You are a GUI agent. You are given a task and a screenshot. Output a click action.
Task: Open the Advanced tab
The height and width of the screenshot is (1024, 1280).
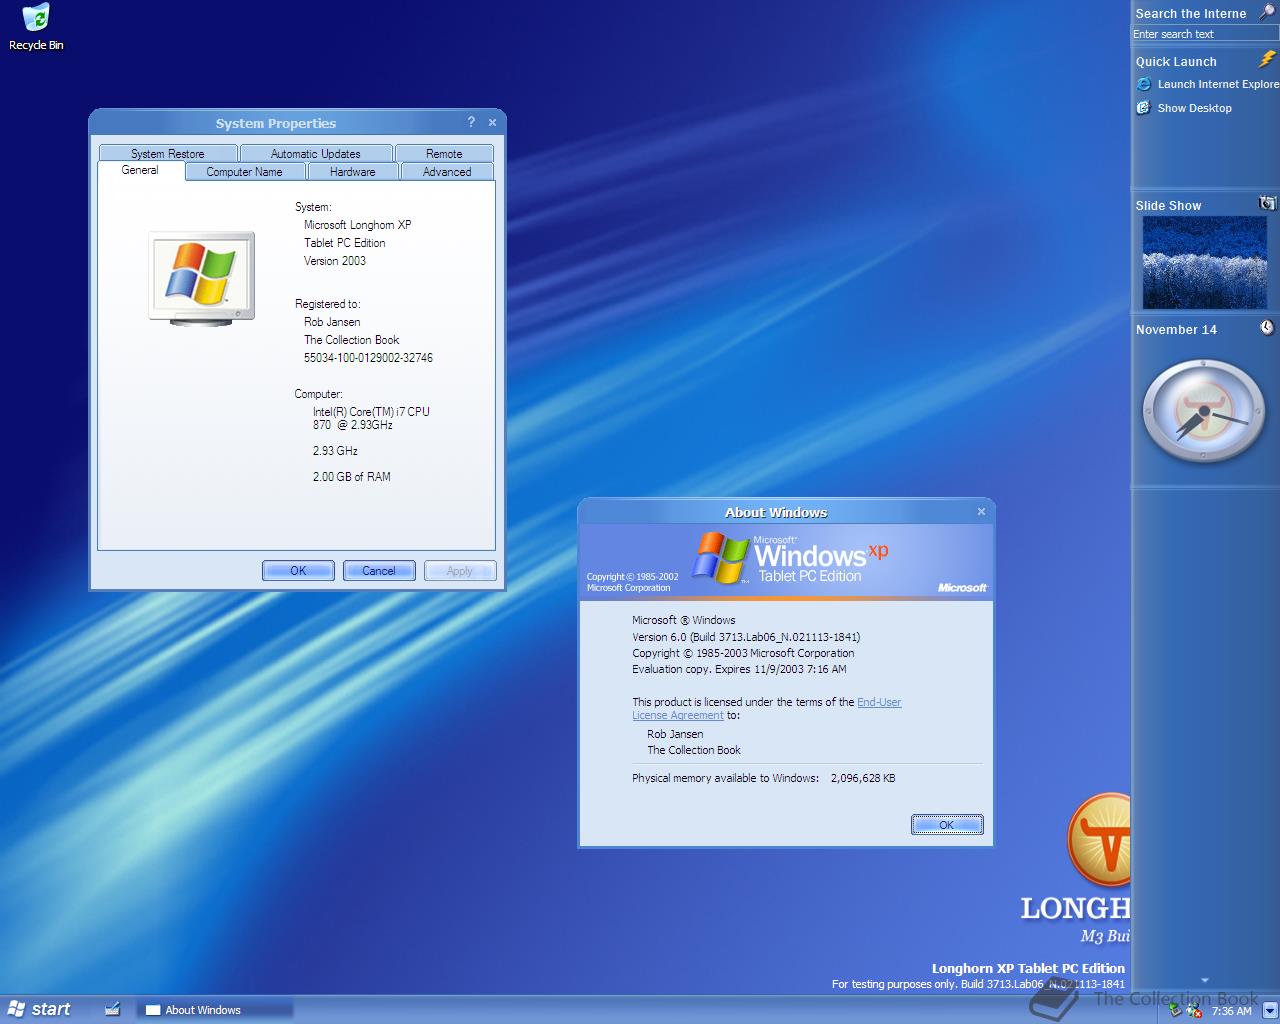[447, 171]
